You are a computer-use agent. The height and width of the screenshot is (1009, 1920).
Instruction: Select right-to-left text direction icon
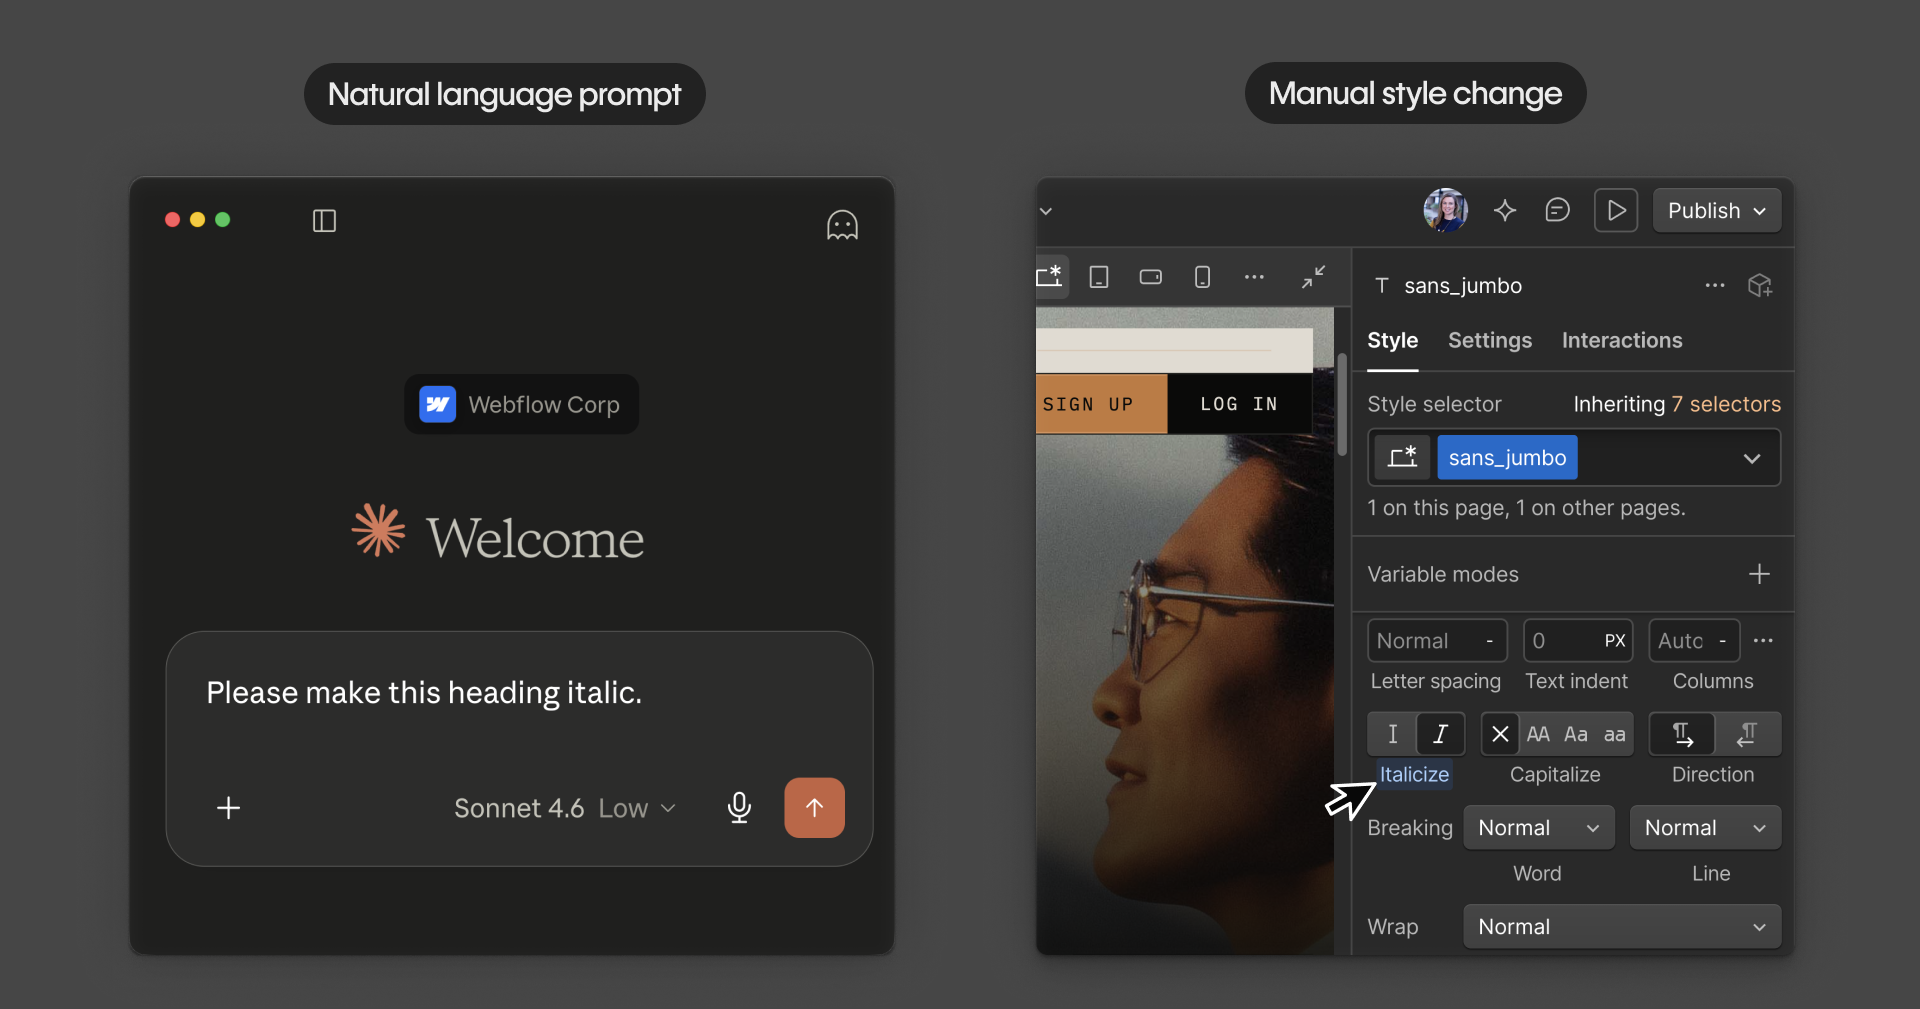pos(1748,734)
